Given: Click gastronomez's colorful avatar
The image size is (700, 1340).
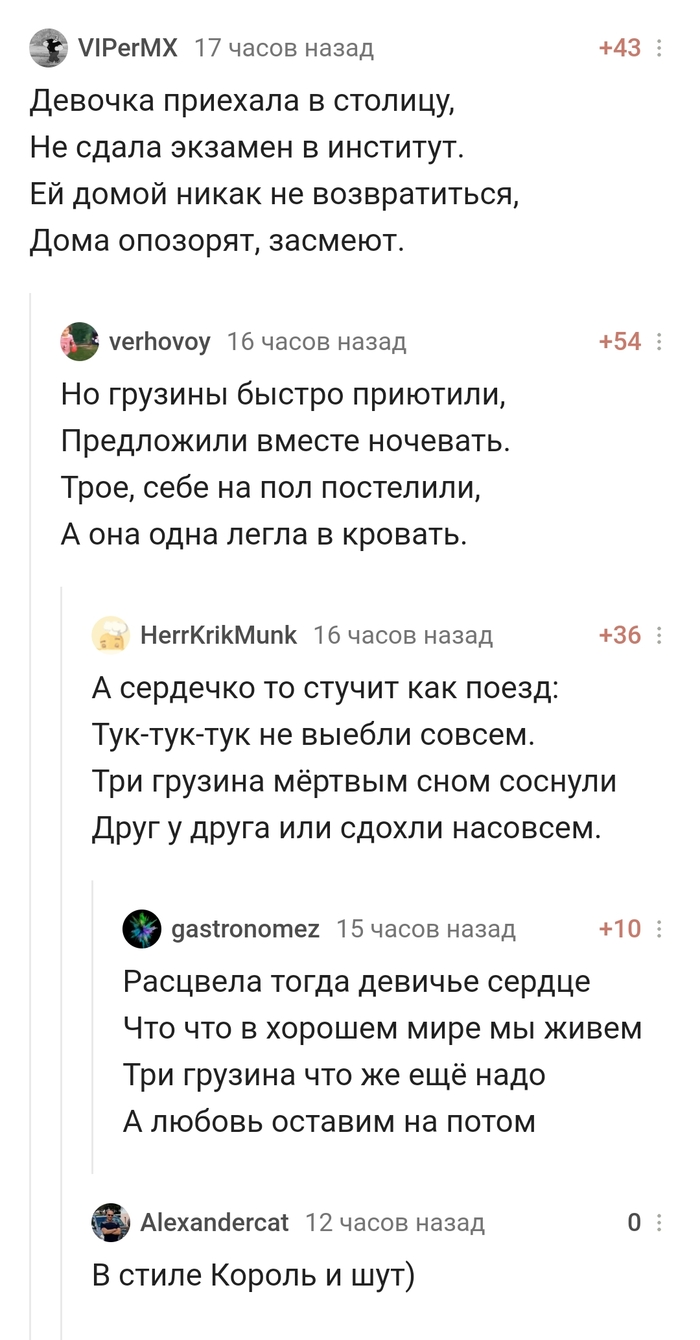Looking at the screenshot, I should click(142, 929).
